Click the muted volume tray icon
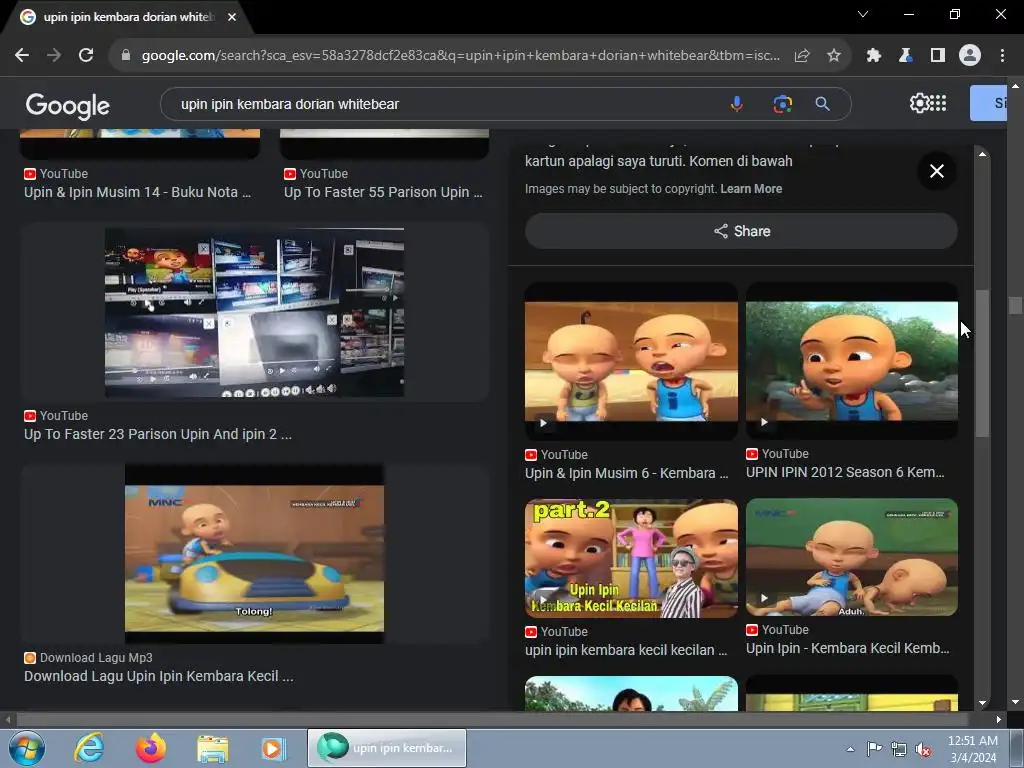 click(923, 750)
